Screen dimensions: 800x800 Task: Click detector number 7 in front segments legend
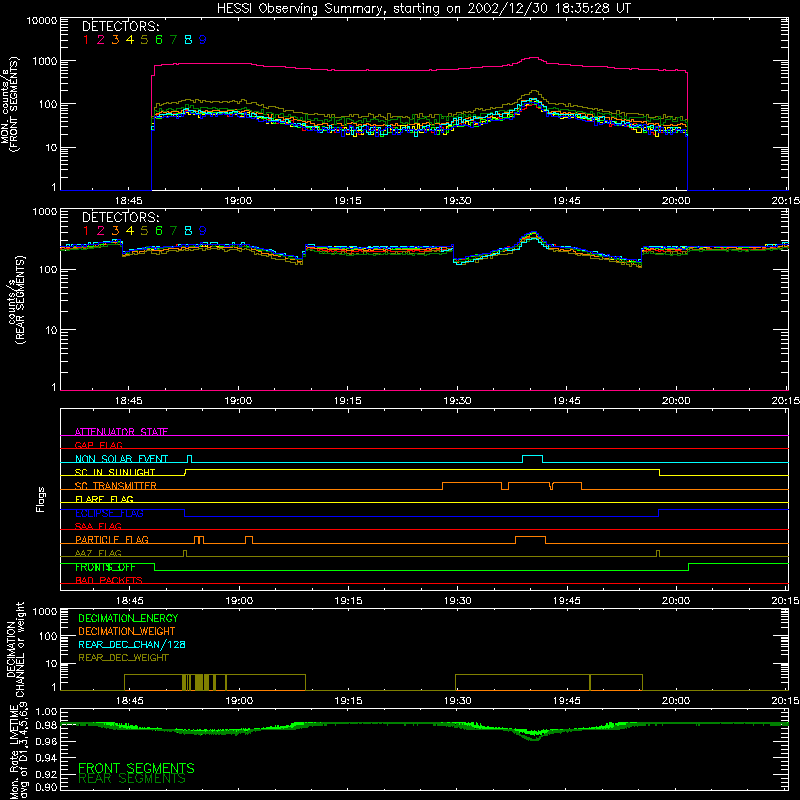(173, 40)
